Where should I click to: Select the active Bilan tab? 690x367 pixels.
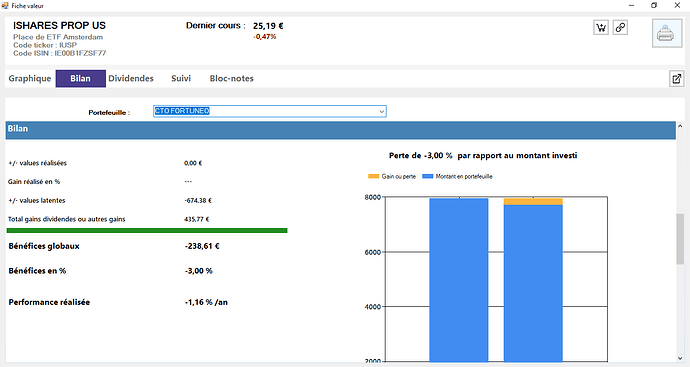click(81, 78)
